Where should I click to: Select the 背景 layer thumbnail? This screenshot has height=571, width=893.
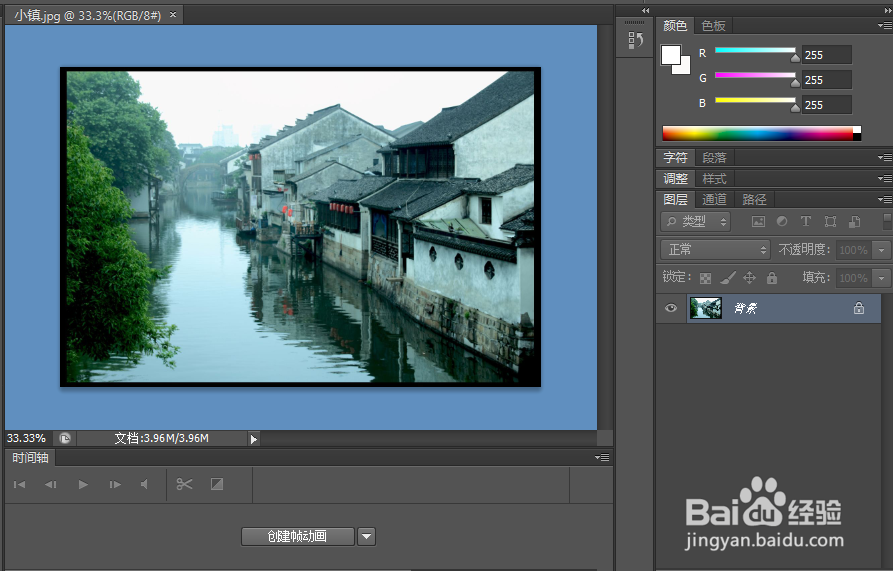pyautogui.click(x=706, y=308)
